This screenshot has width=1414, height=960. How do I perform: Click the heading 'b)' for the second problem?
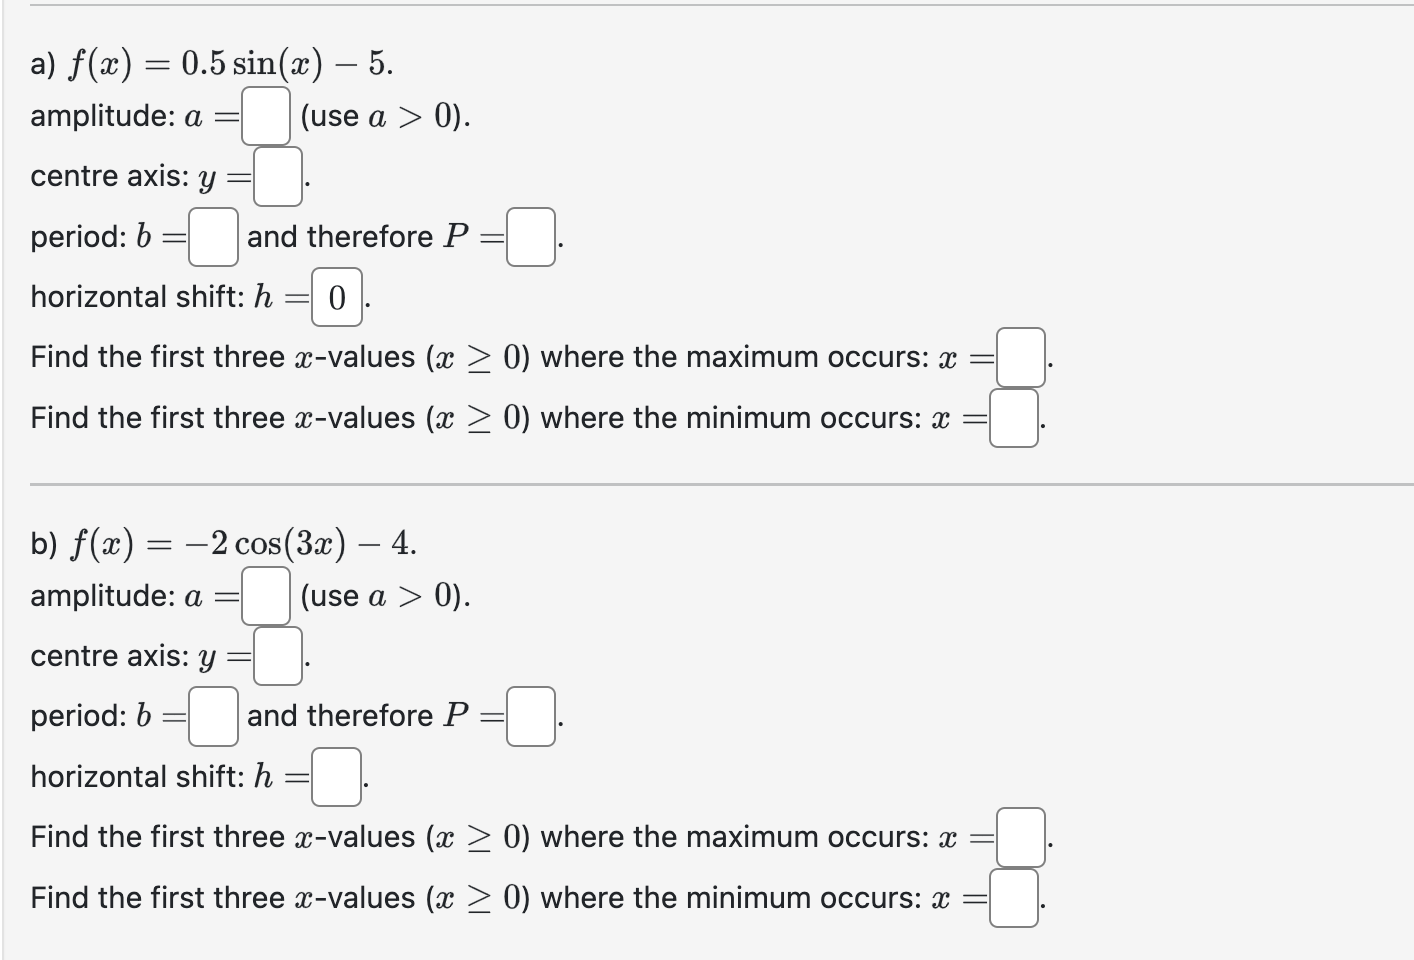point(41,543)
